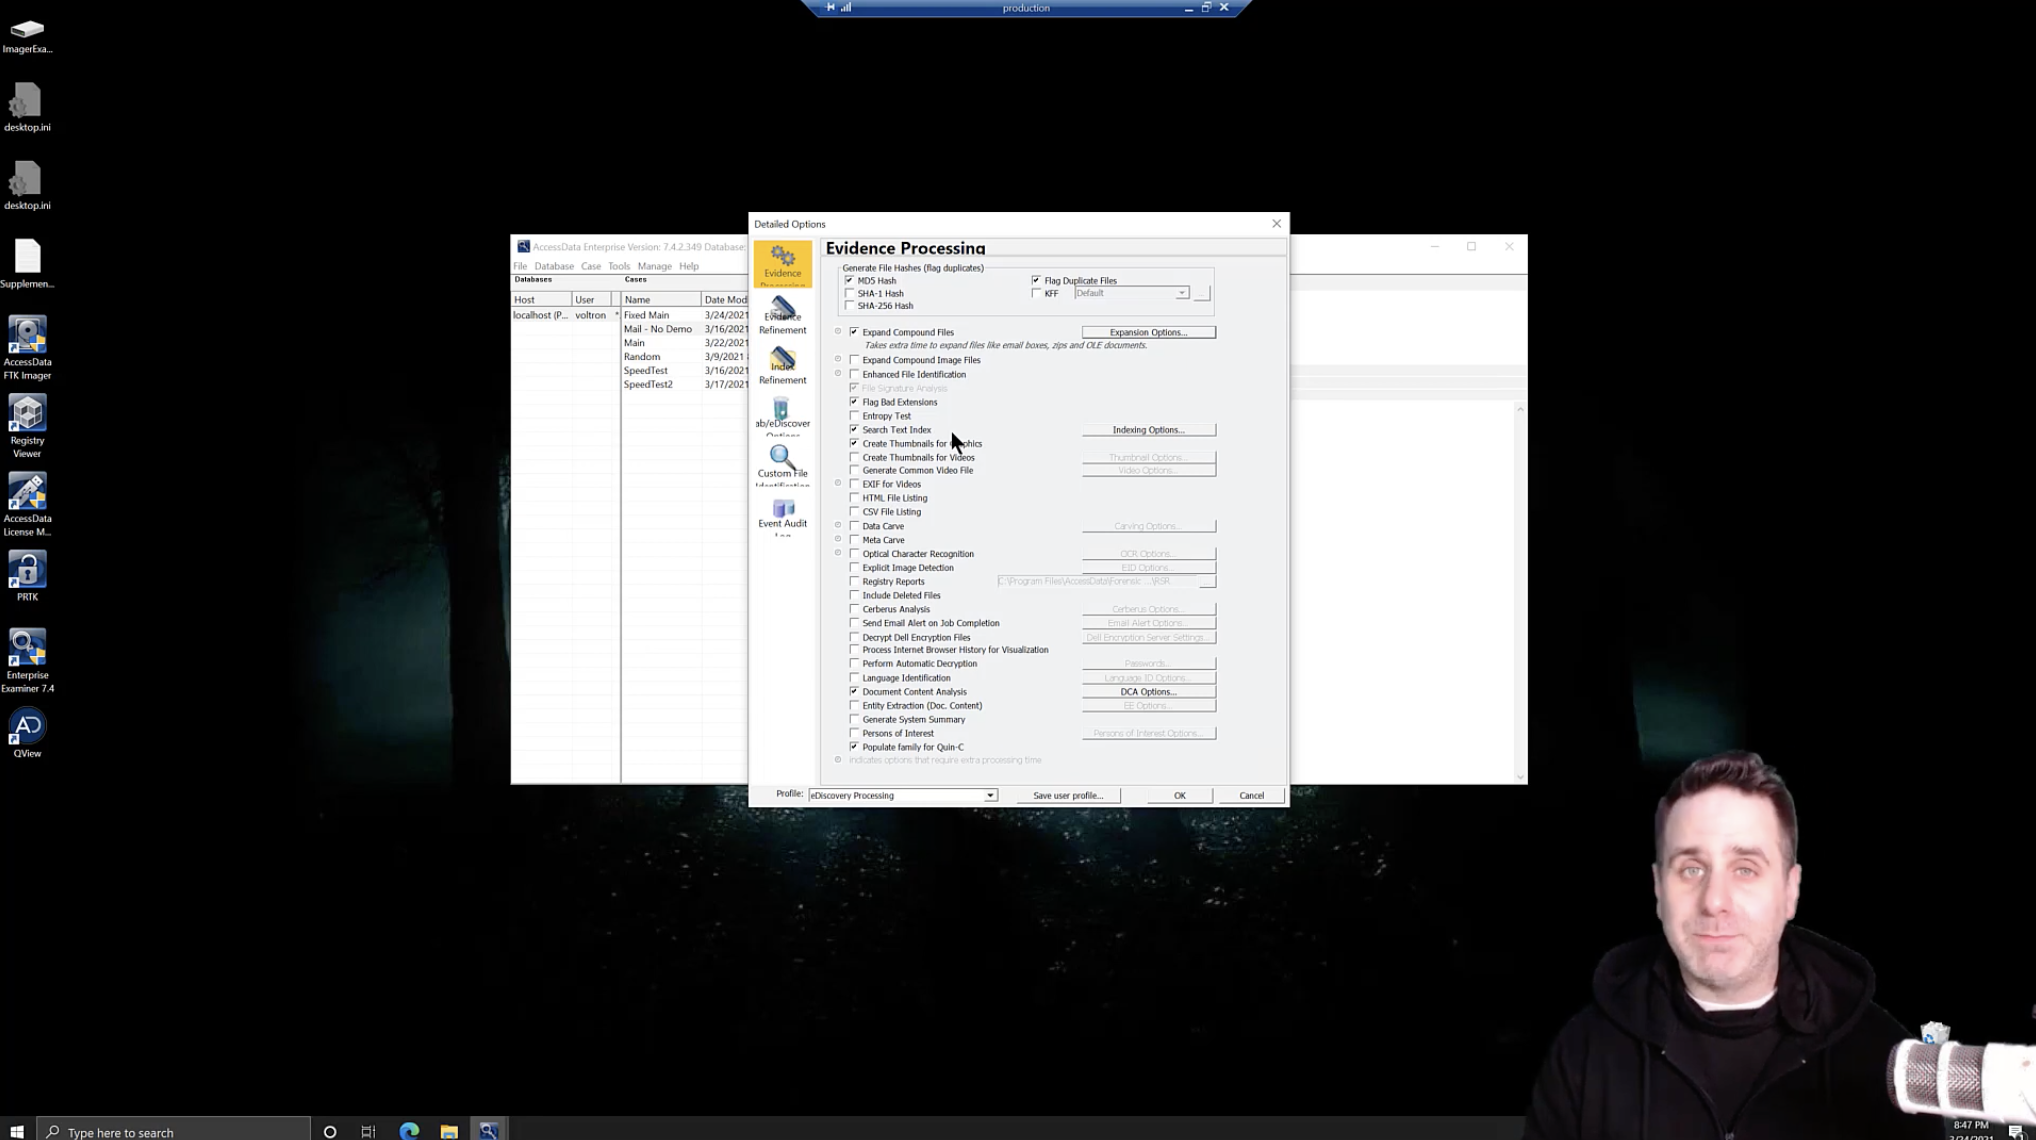The height and width of the screenshot is (1140, 2036).
Task: Open the KFF Default dropdown
Action: tap(1181, 292)
